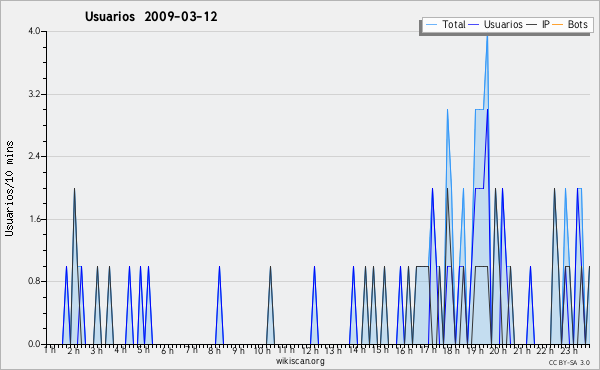Click the dark IP spike near 10 h
Viewport: 600px width, 370px height.
click(x=271, y=305)
